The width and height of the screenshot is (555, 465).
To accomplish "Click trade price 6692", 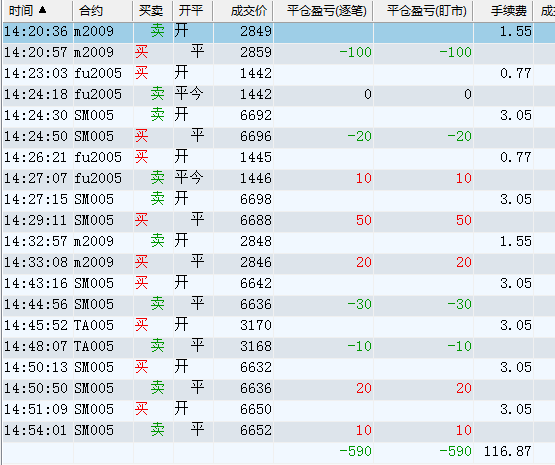I will (256, 115).
